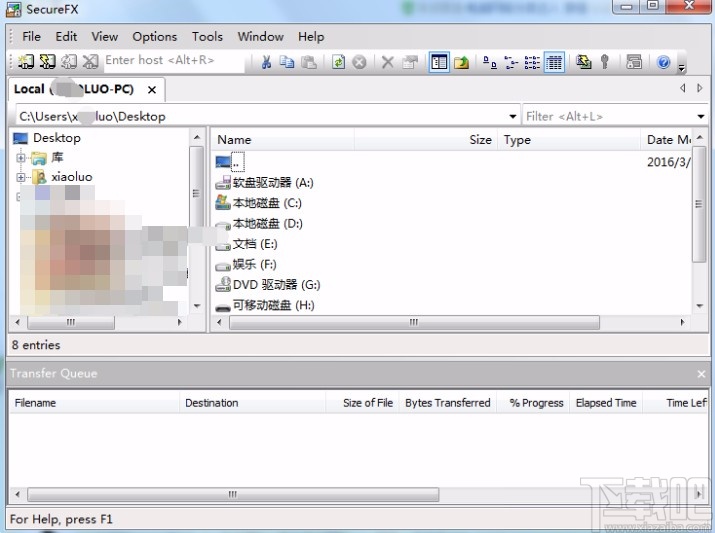Click the Stop transfer icon
The image size is (715, 533).
359,62
